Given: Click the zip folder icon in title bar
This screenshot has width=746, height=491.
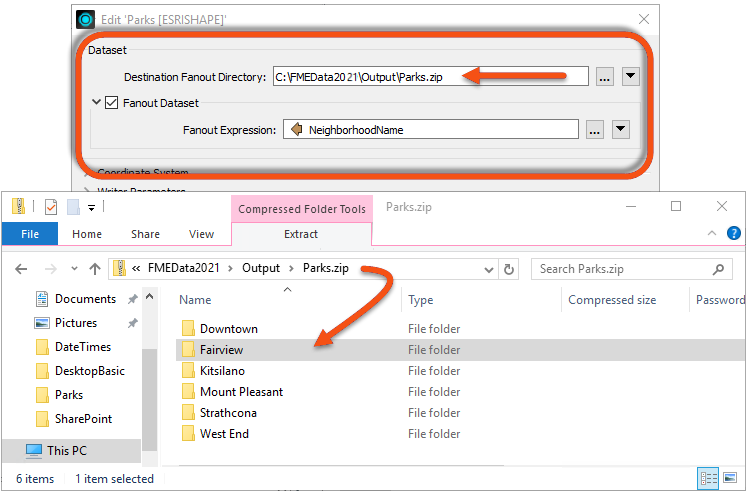Looking at the screenshot, I should (19, 206).
